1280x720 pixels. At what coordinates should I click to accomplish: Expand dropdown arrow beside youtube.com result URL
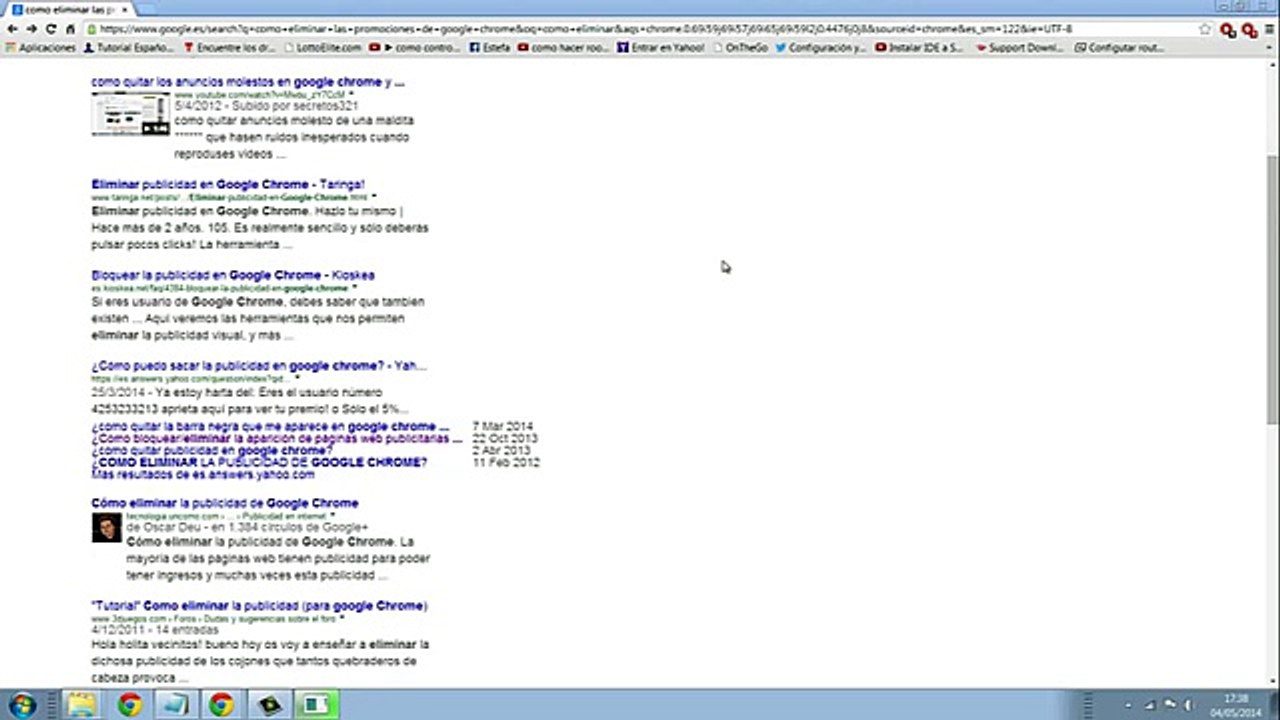click(351, 94)
